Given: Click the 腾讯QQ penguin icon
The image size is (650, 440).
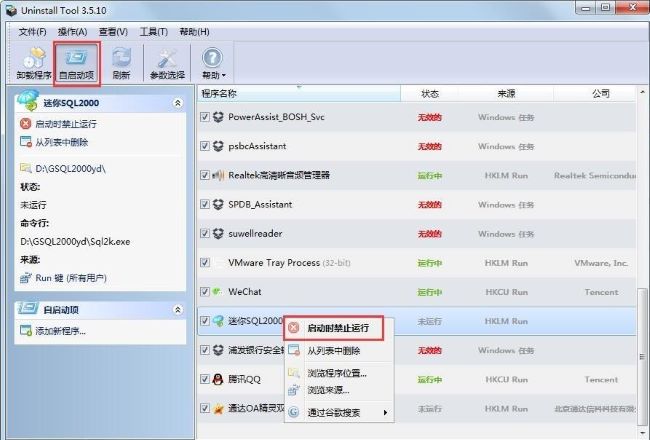Looking at the screenshot, I should [x=218, y=379].
